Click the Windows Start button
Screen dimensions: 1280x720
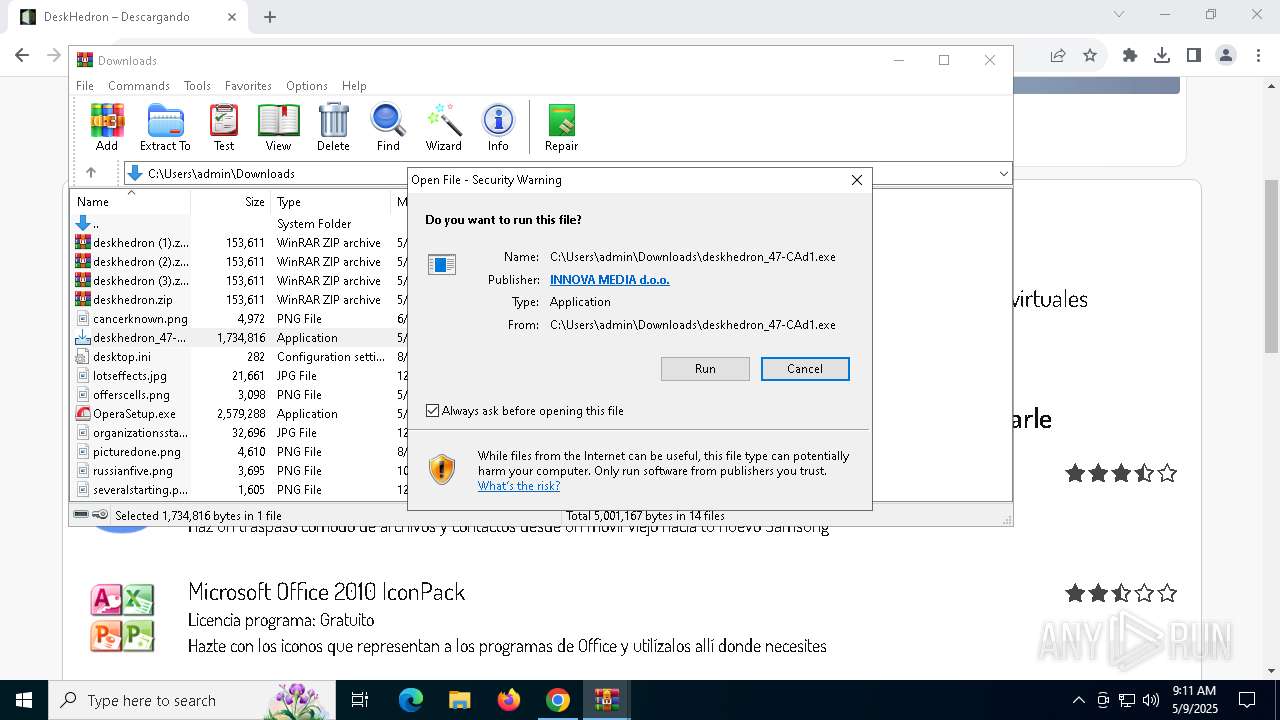pyautogui.click(x=24, y=700)
